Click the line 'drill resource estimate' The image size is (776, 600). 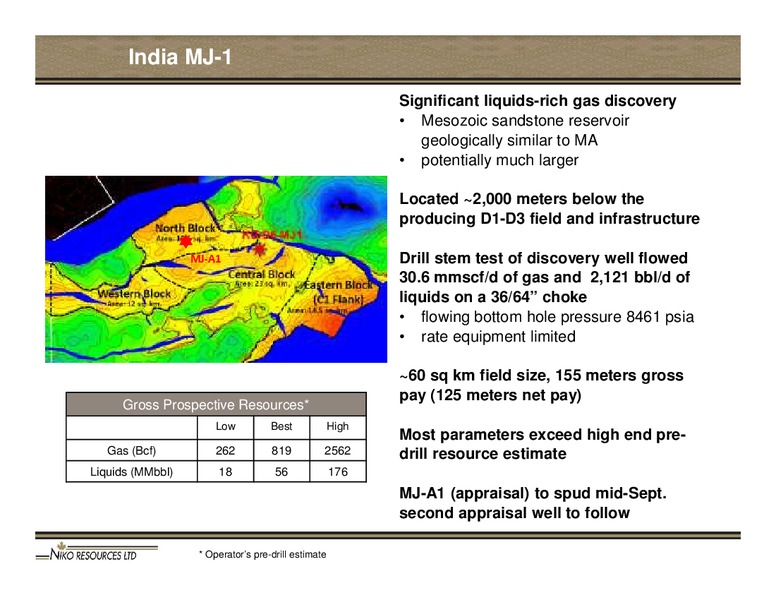[x=483, y=454]
